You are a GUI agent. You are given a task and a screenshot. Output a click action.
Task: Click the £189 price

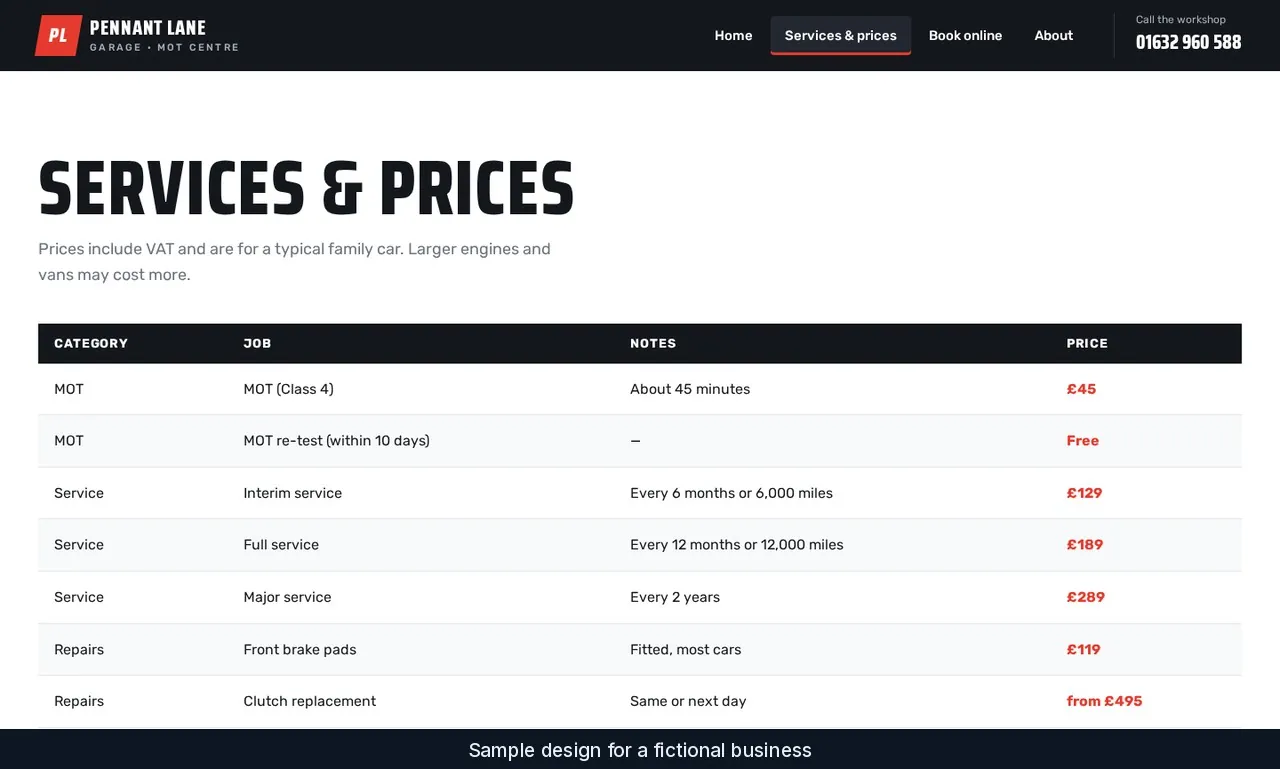click(x=1085, y=545)
